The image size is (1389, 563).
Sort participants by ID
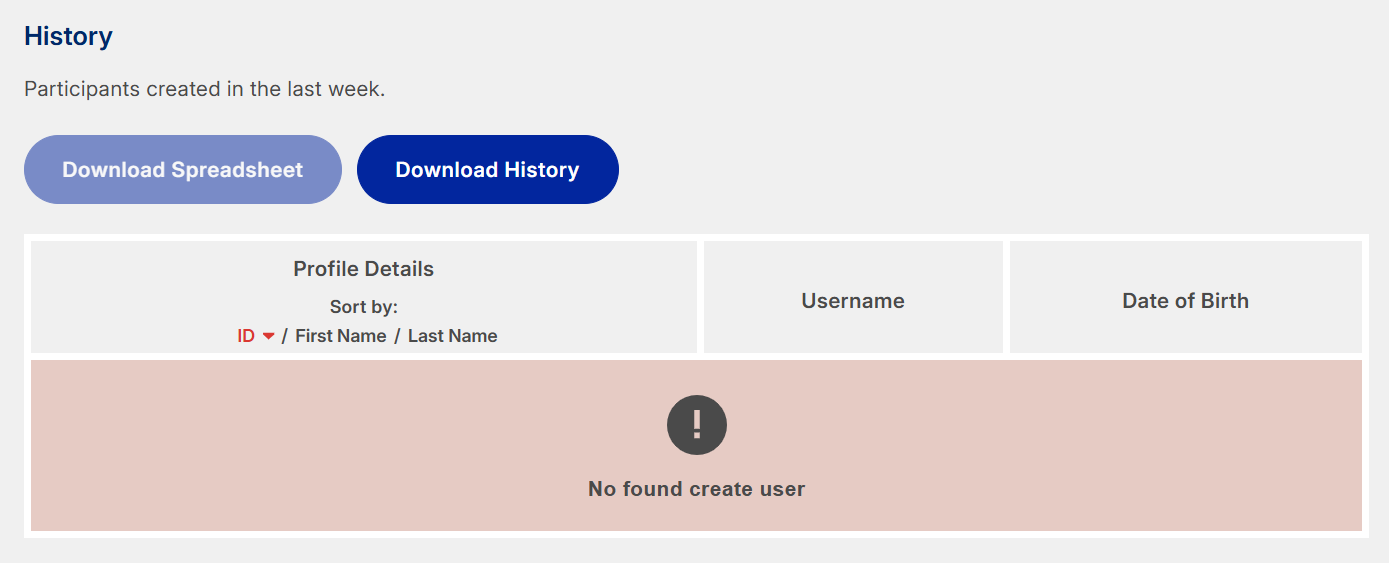[246, 336]
